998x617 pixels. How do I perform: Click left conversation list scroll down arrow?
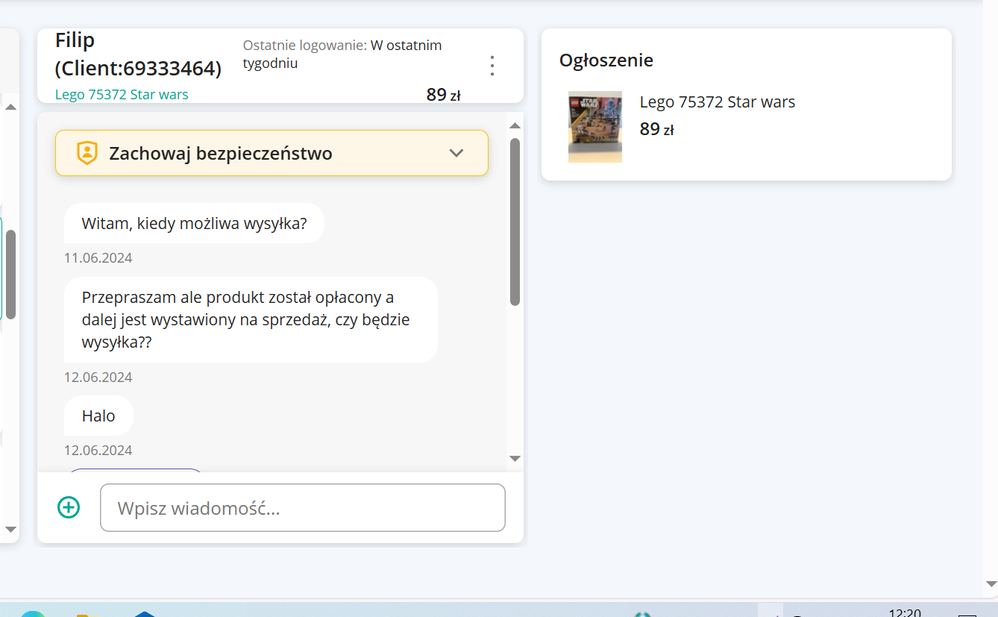(x=11, y=529)
